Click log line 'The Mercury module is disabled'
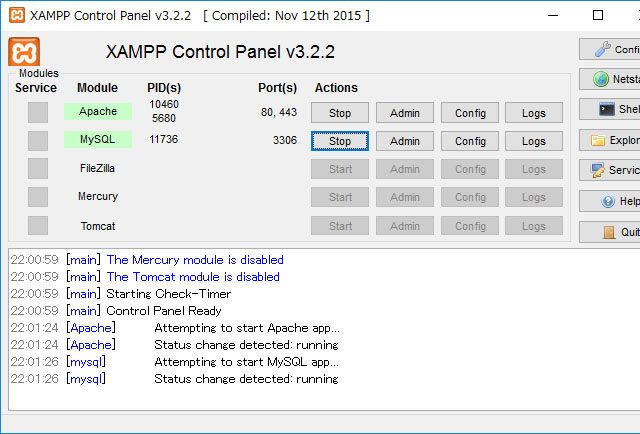The height and width of the screenshot is (434, 640). (x=195, y=260)
